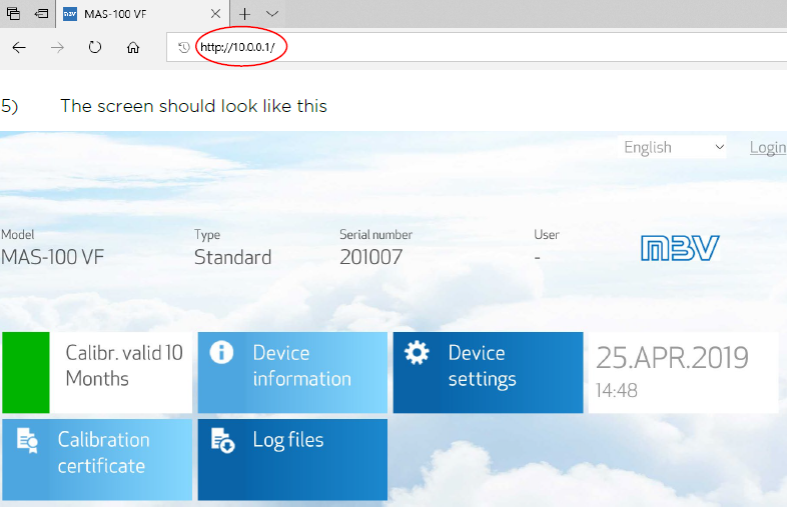Click the serial number 201007

coord(371,257)
